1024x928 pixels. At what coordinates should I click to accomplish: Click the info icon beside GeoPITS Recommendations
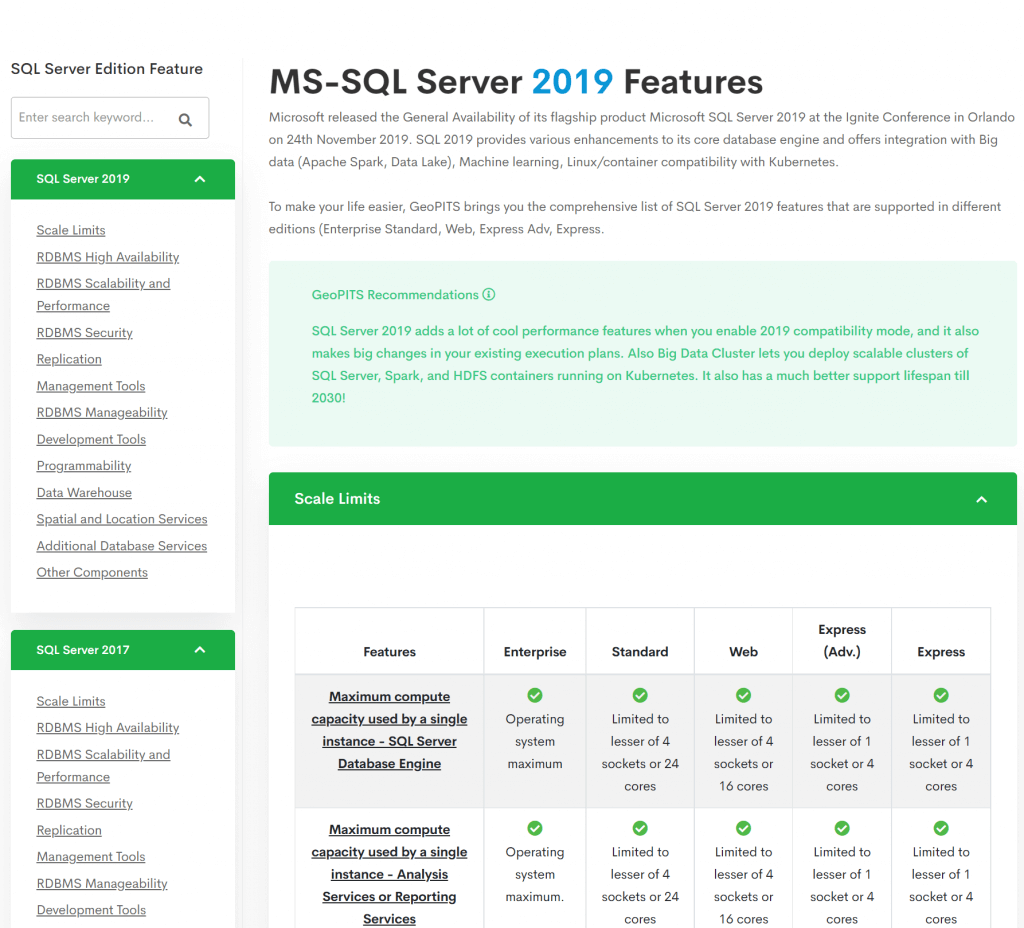pos(488,295)
